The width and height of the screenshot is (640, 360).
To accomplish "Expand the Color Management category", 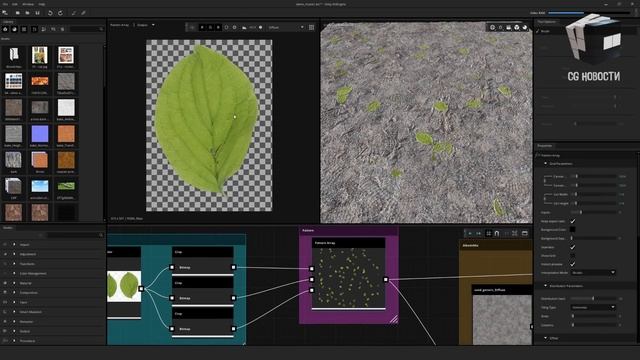I will tap(14, 273).
